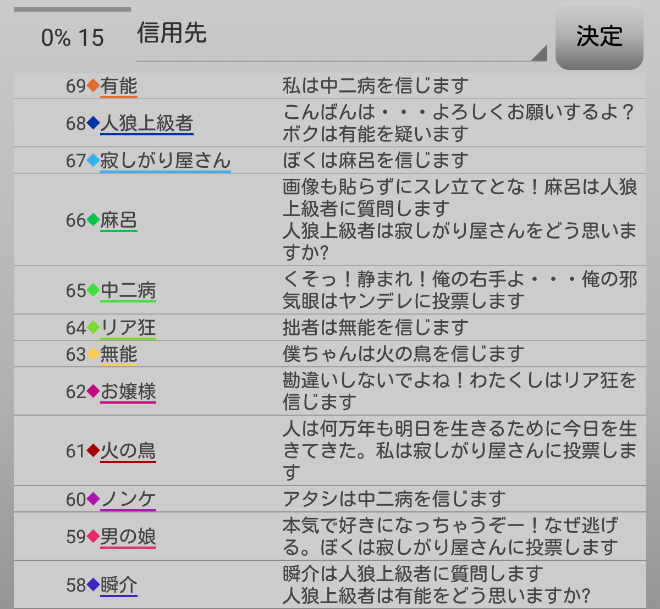Open player name 人狼上級者
Image resolution: width=660 pixels, height=609 pixels.
(146, 124)
